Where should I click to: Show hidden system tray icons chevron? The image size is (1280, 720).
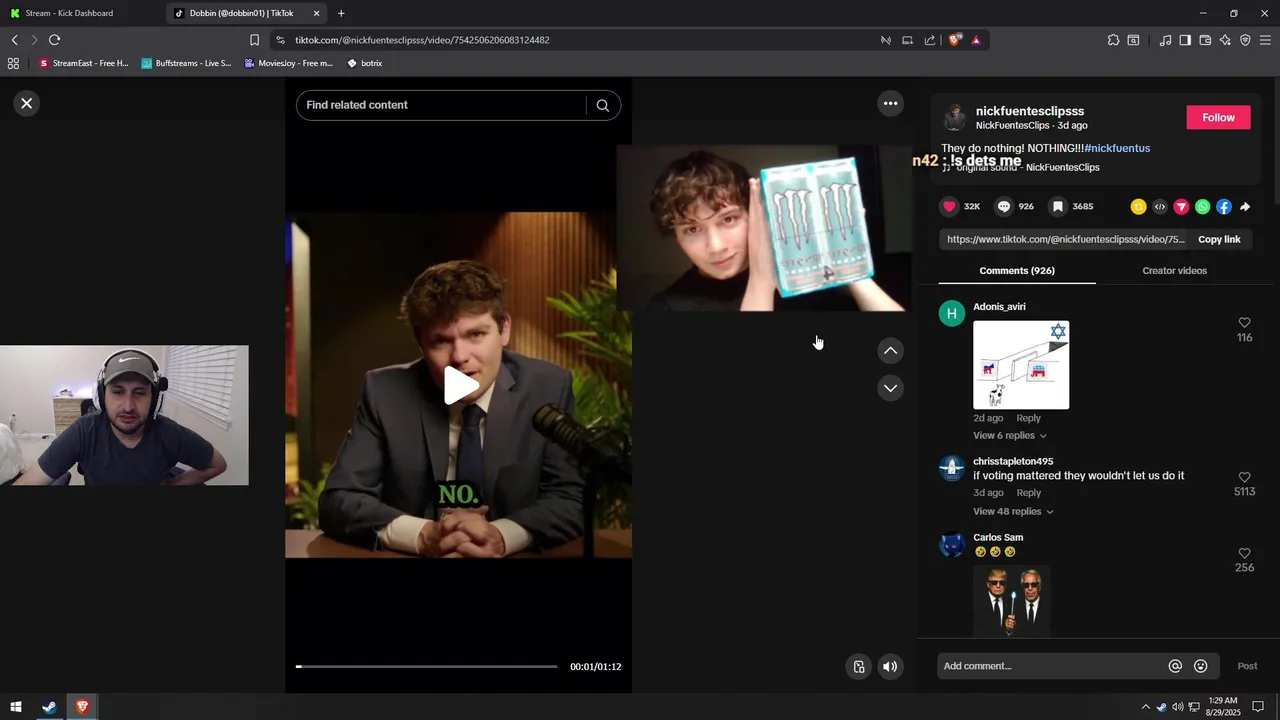1145,707
